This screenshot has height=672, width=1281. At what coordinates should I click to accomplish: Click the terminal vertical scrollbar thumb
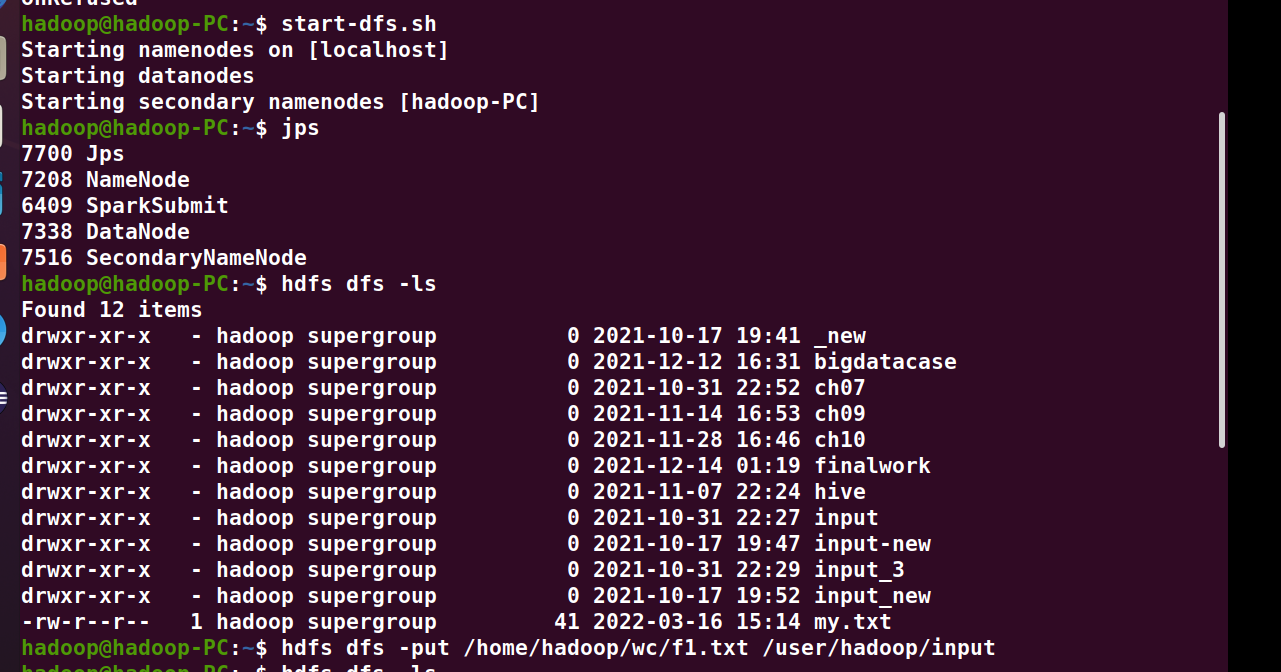point(1221,280)
